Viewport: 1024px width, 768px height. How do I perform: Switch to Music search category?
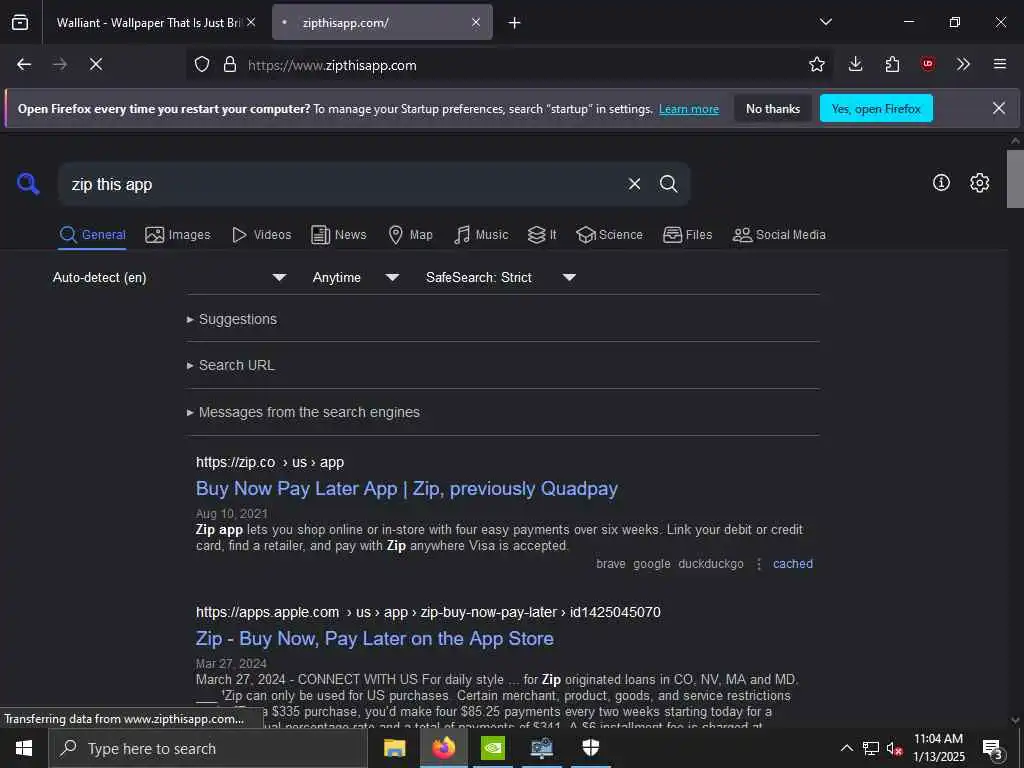pyautogui.click(x=481, y=234)
